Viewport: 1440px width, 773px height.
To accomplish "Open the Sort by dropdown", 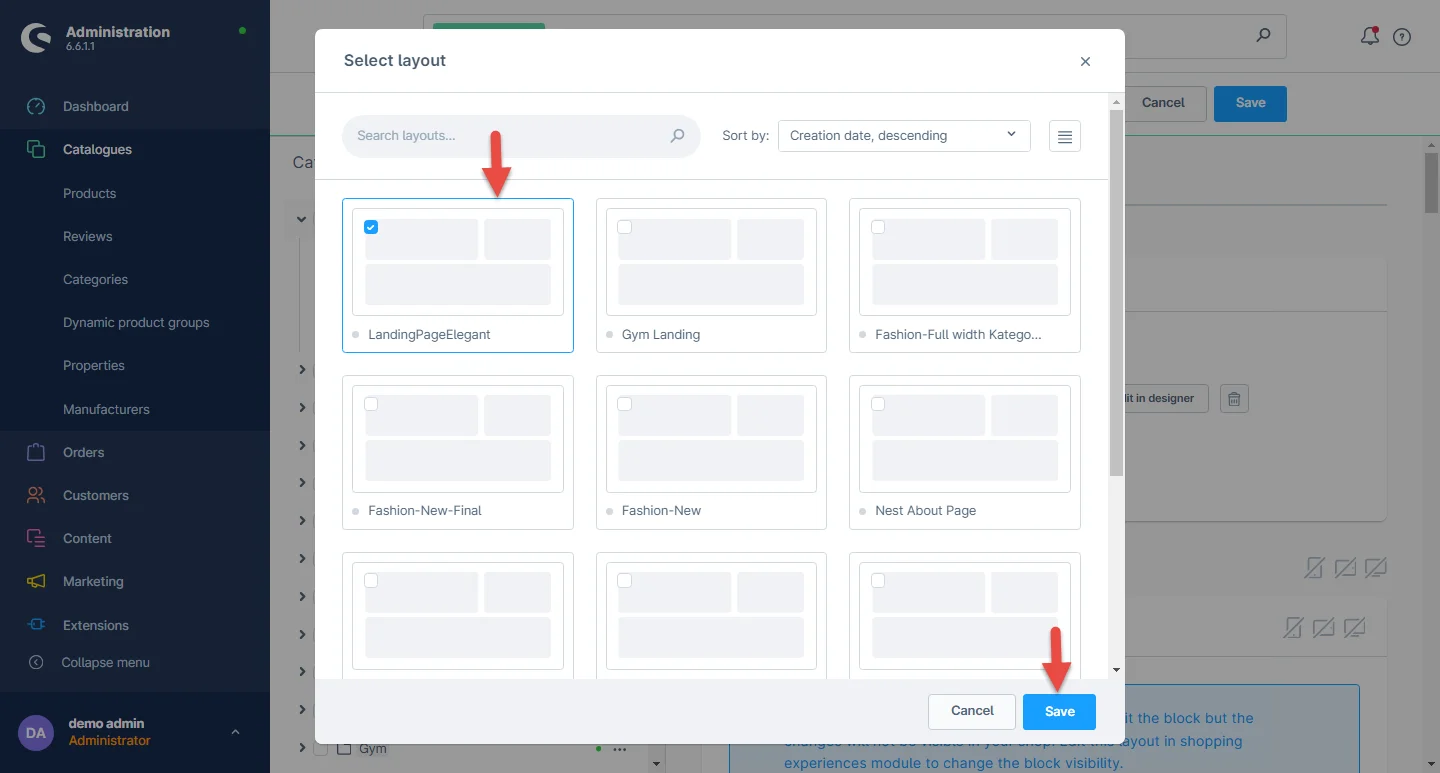I will click(903, 136).
